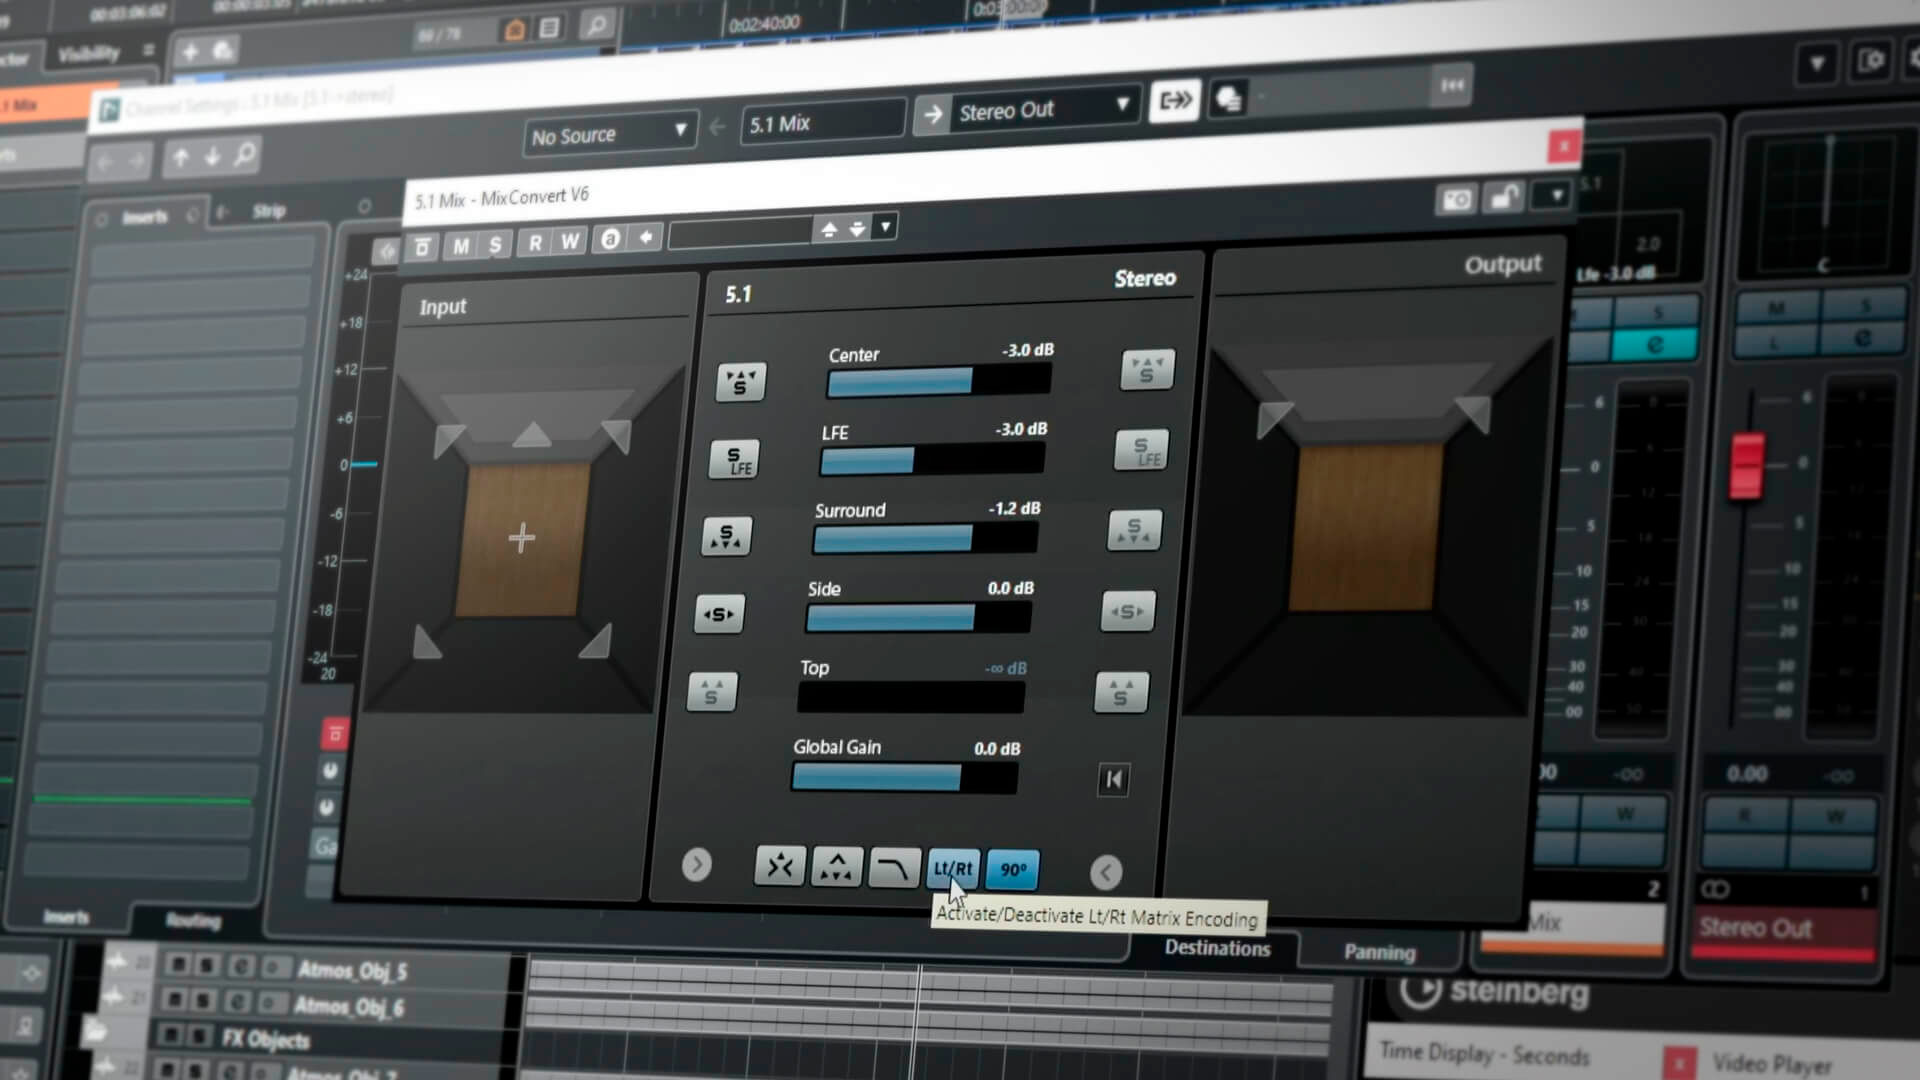1920x1080 pixels.
Task: Reset global gain with the return-to-start icon
Action: point(1113,779)
